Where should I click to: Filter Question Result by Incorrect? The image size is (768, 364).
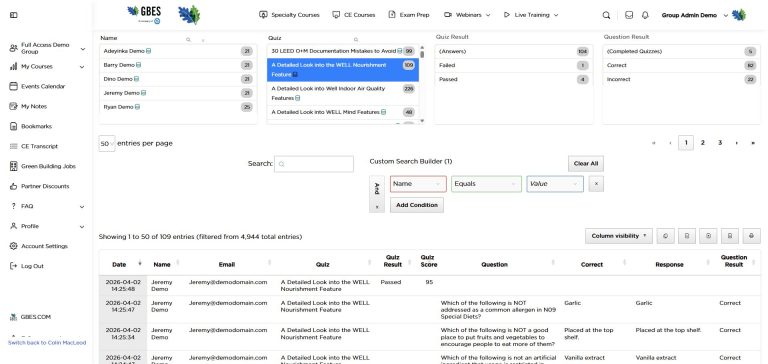(x=681, y=79)
